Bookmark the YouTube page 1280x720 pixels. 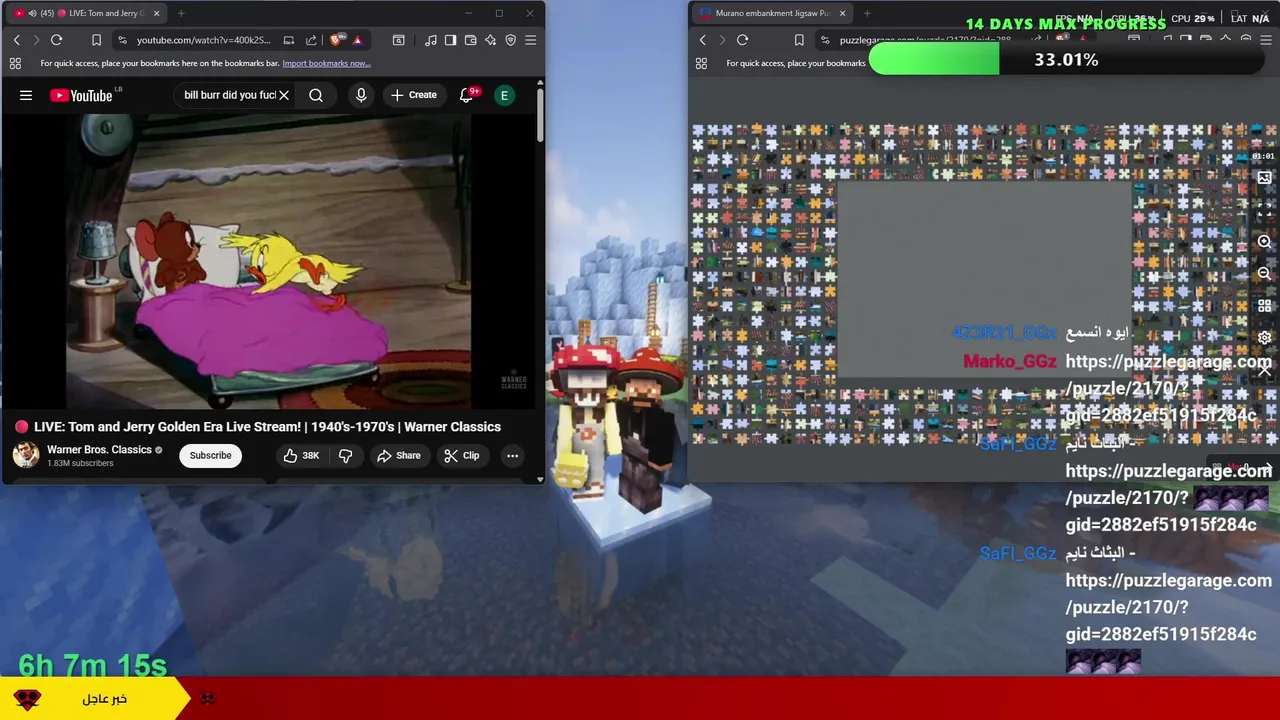[x=96, y=40]
